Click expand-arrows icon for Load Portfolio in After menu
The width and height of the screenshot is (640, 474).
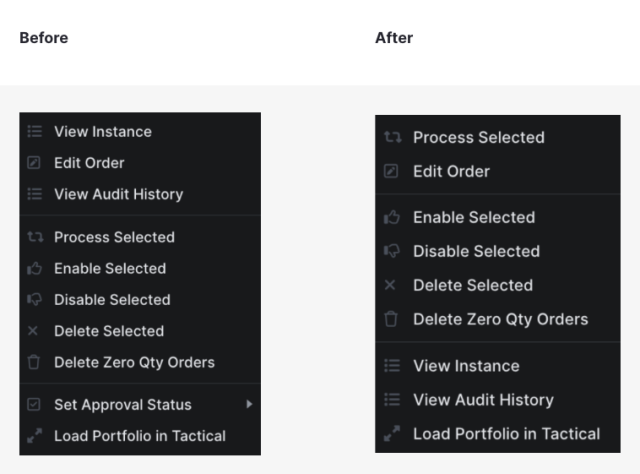[x=392, y=434]
